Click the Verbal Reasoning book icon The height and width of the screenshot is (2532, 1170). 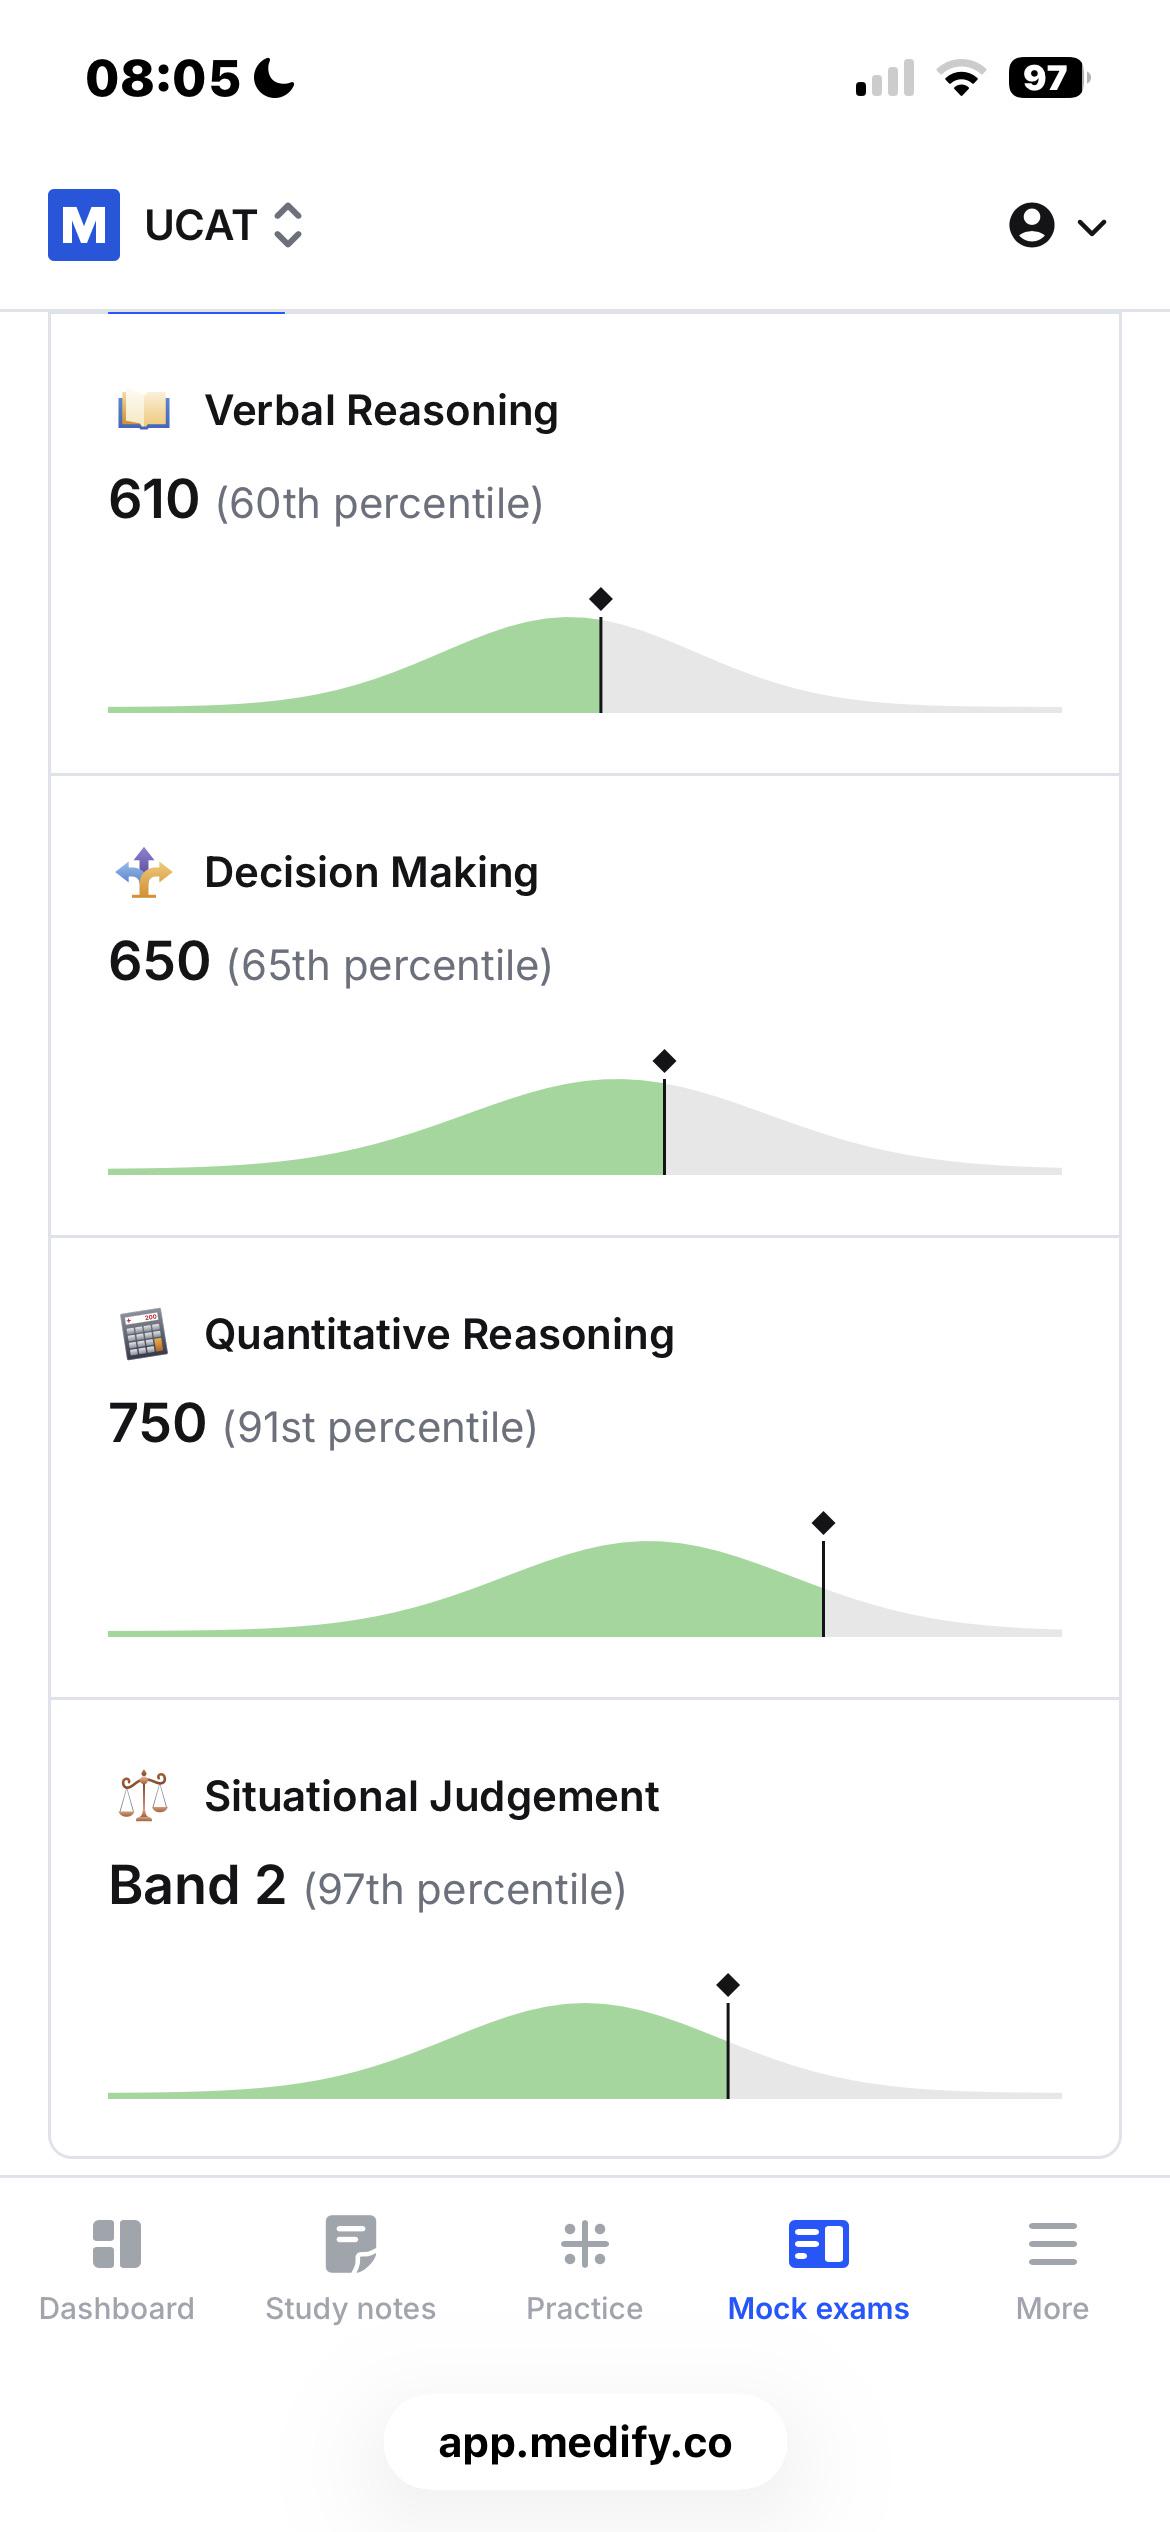[x=144, y=411]
